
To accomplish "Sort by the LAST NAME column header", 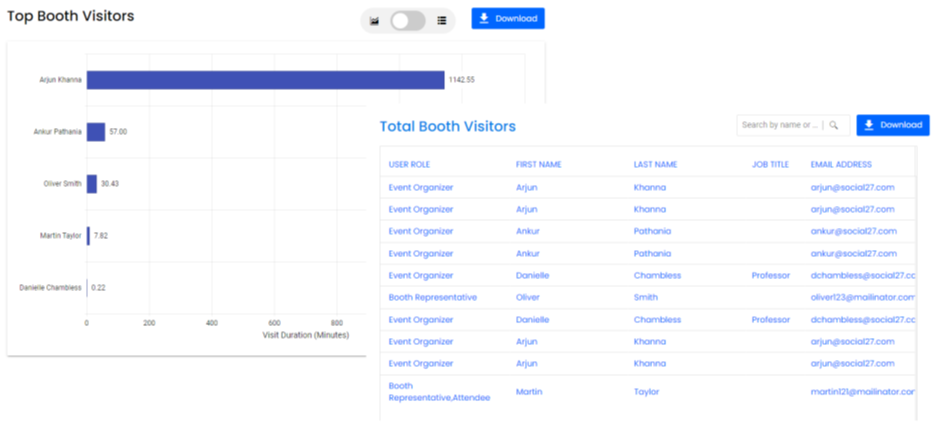I will (x=656, y=164).
